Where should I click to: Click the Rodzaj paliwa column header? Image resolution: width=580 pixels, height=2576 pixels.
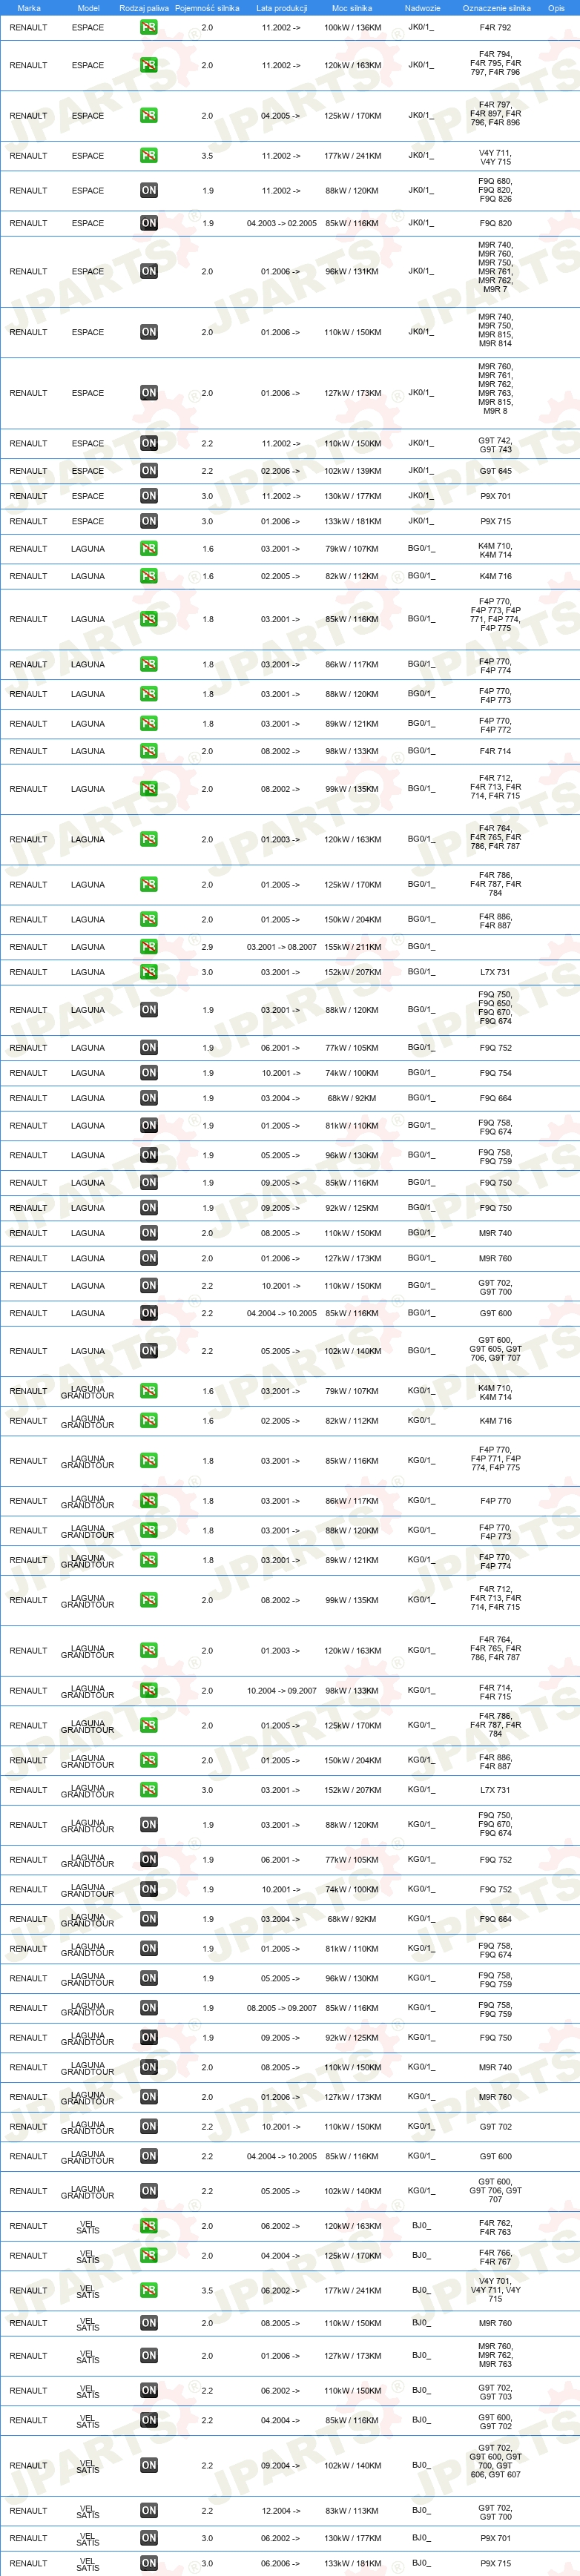click(144, 8)
